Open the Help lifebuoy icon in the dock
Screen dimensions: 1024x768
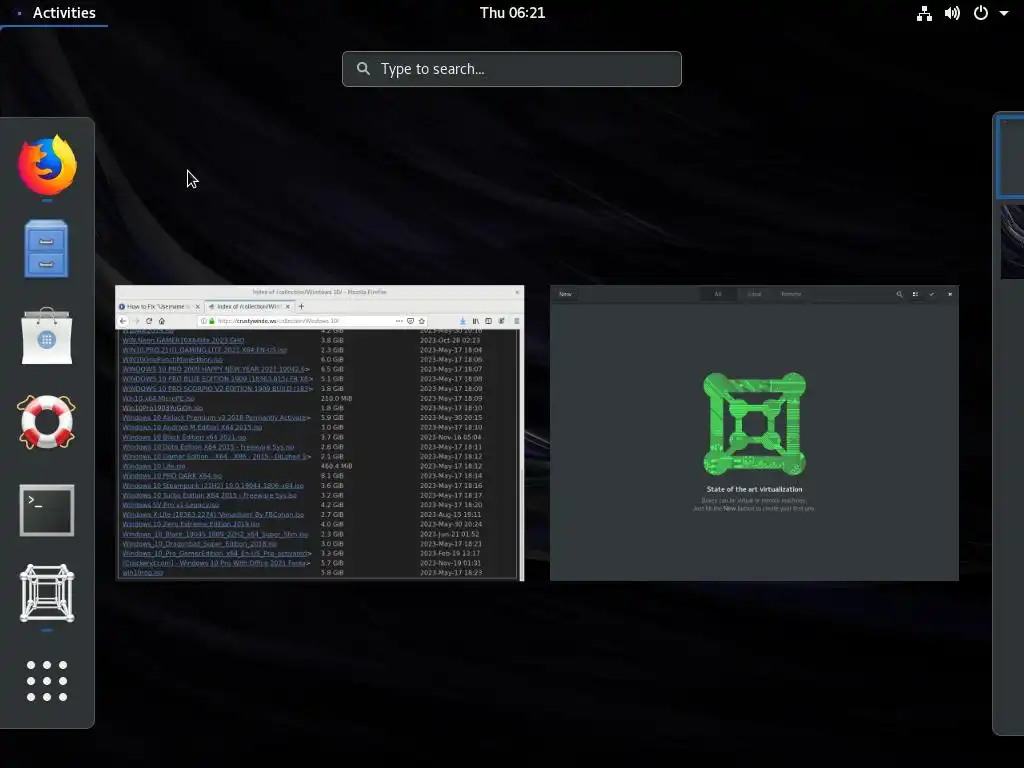[46, 422]
